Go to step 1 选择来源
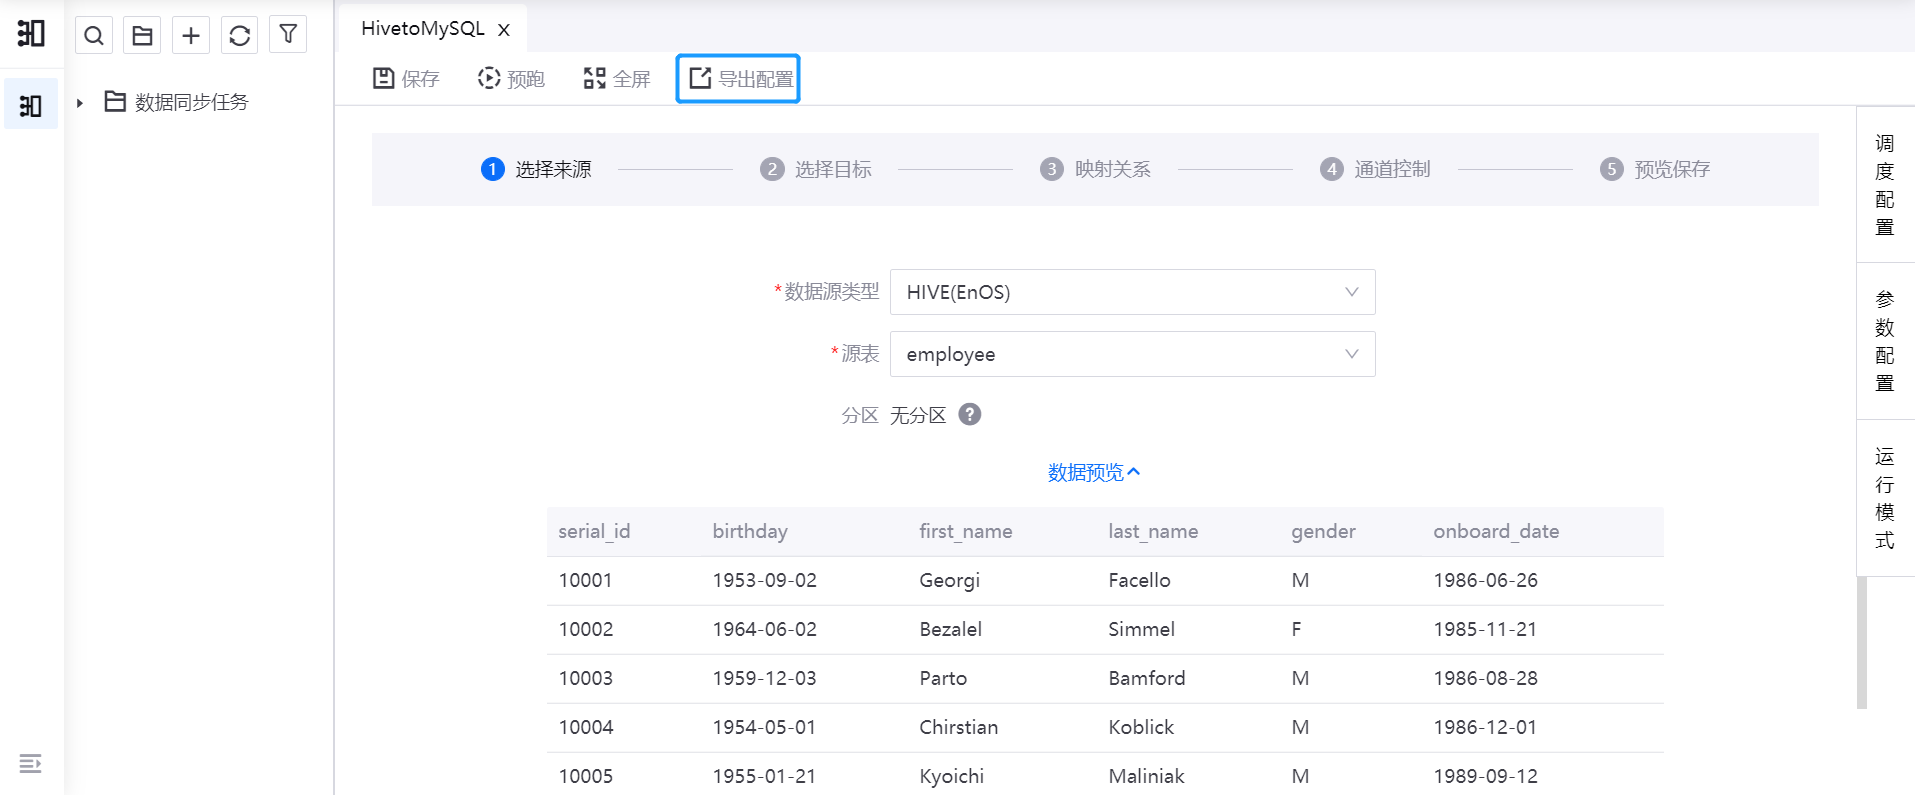The image size is (1915, 795). pos(536,169)
